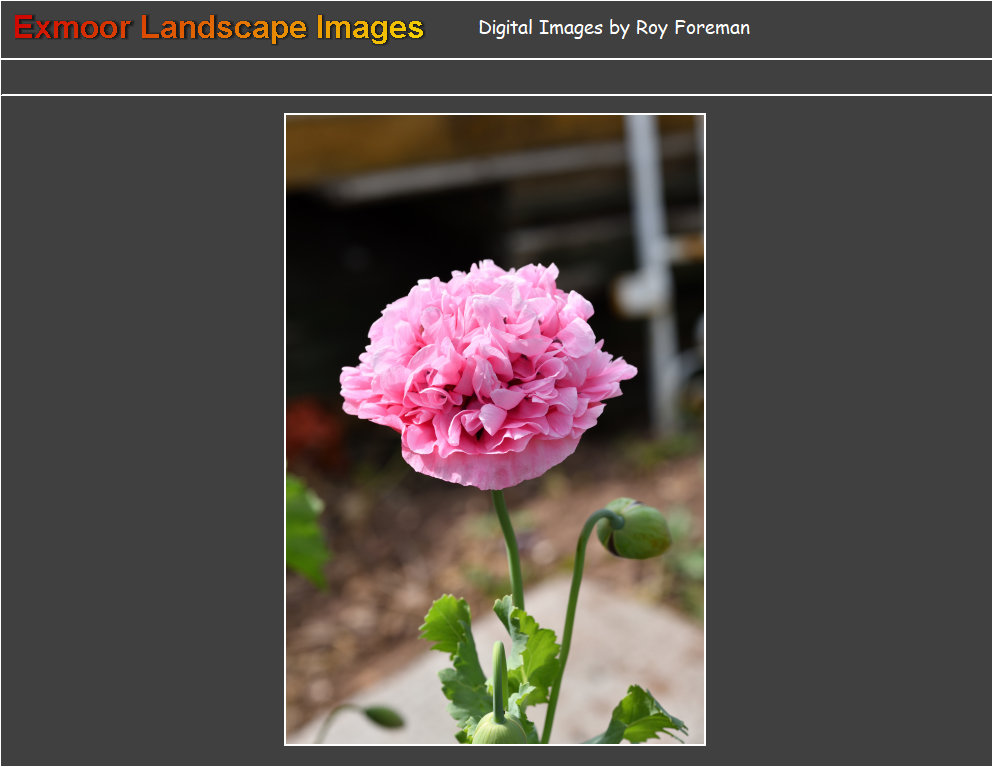Click the small drooping bud at photo's bottom left
993x767 pixels.
(x=383, y=715)
